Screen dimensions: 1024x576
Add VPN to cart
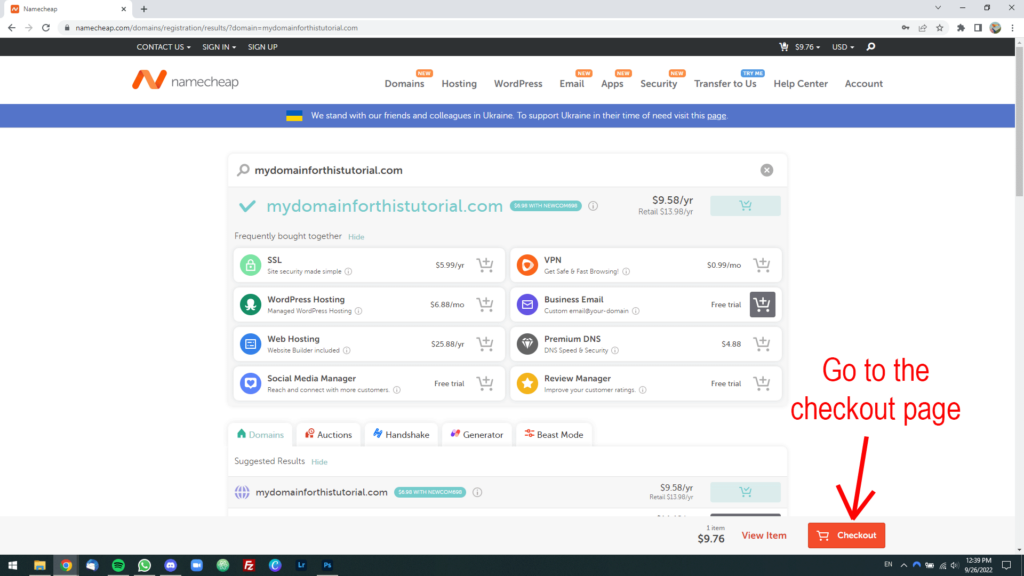(761, 264)
